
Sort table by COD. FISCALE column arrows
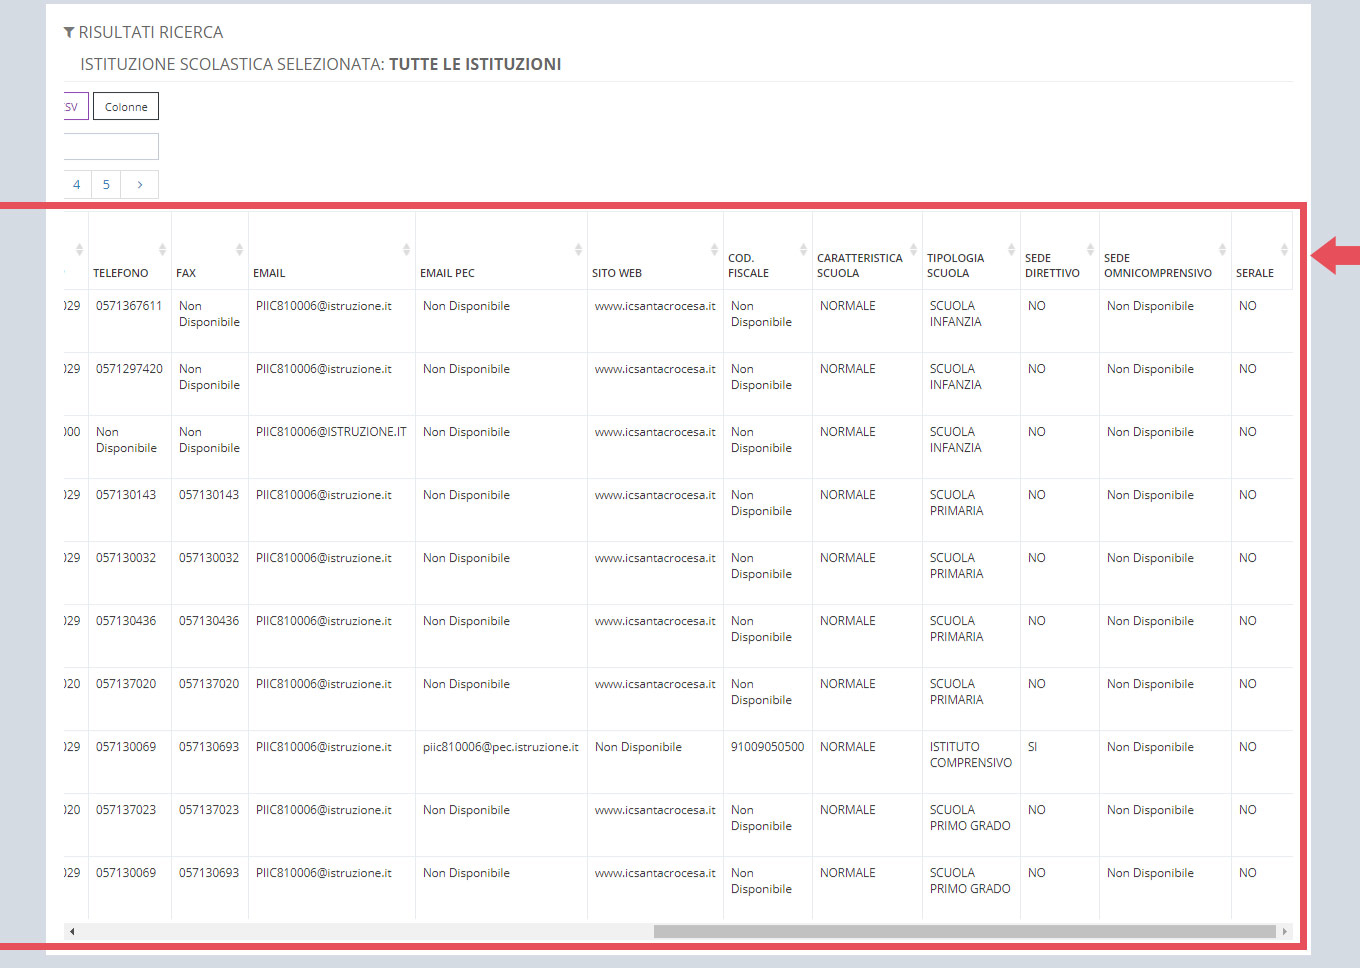(x=803, y=249)
